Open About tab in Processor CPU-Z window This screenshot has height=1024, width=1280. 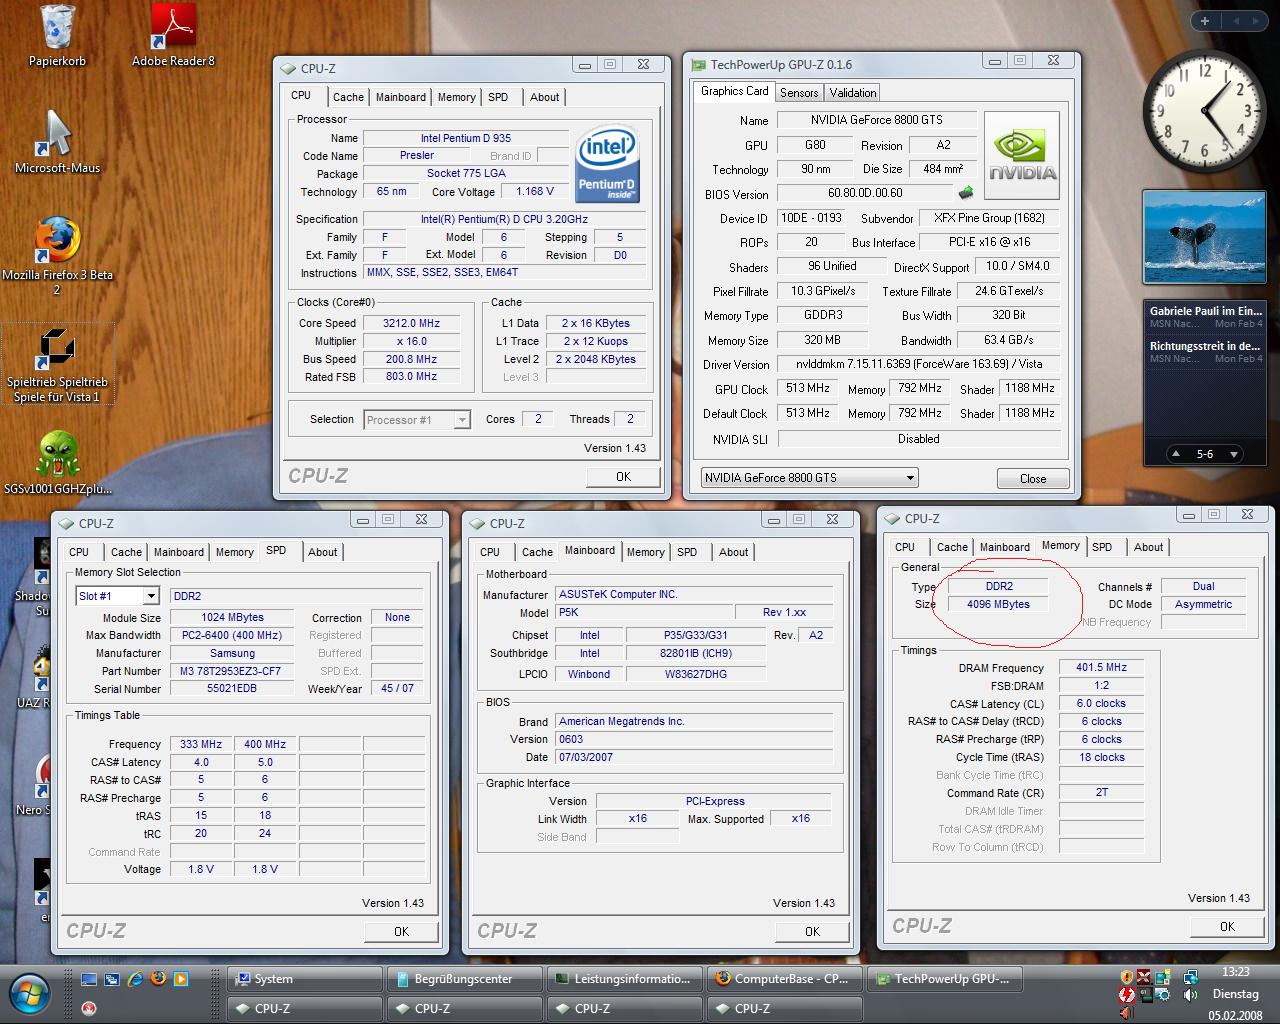[545, 97]
